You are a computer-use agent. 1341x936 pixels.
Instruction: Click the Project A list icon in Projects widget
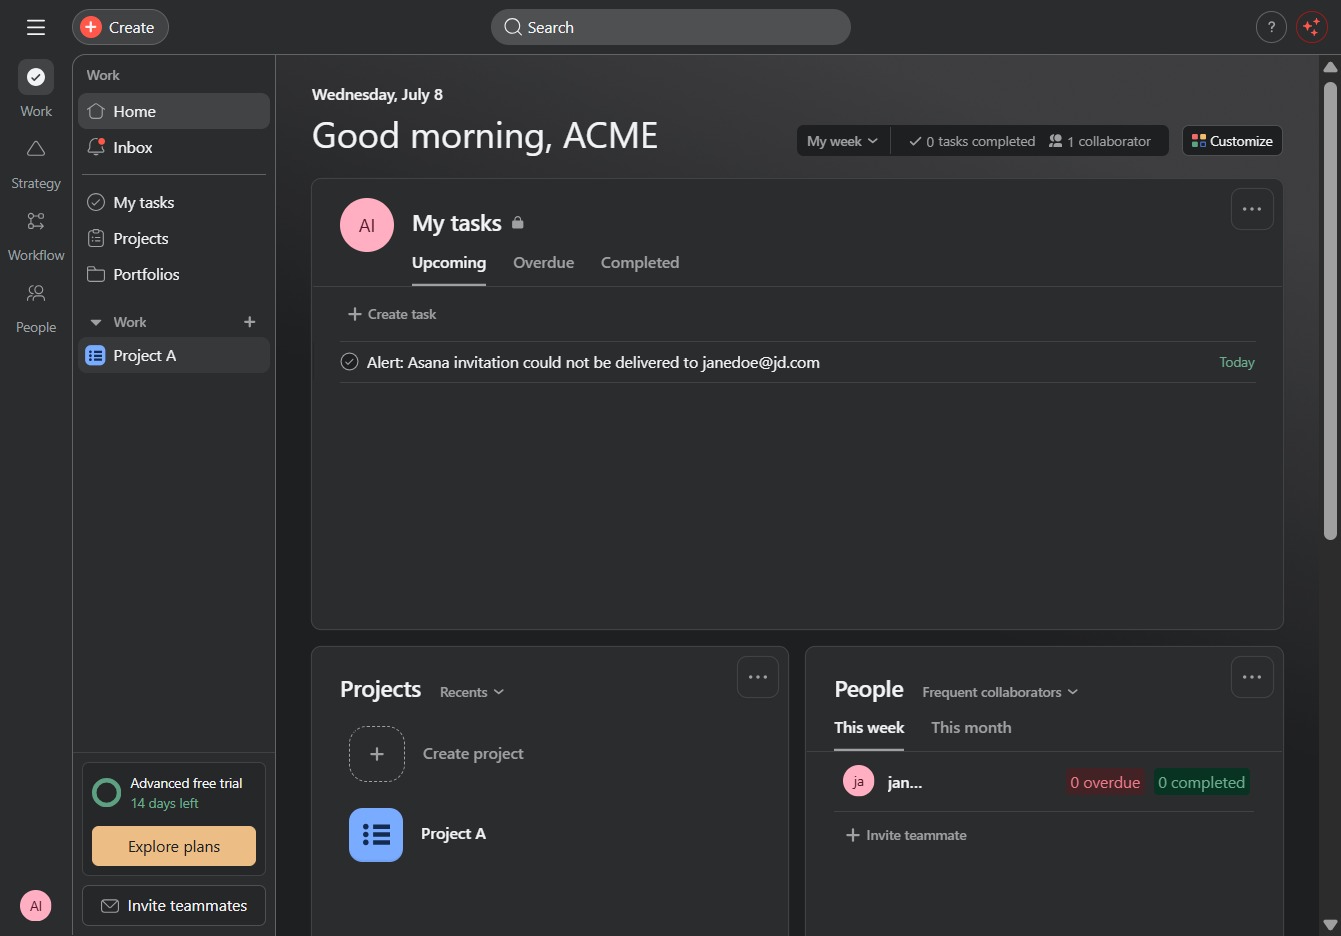tap(376, 835)
